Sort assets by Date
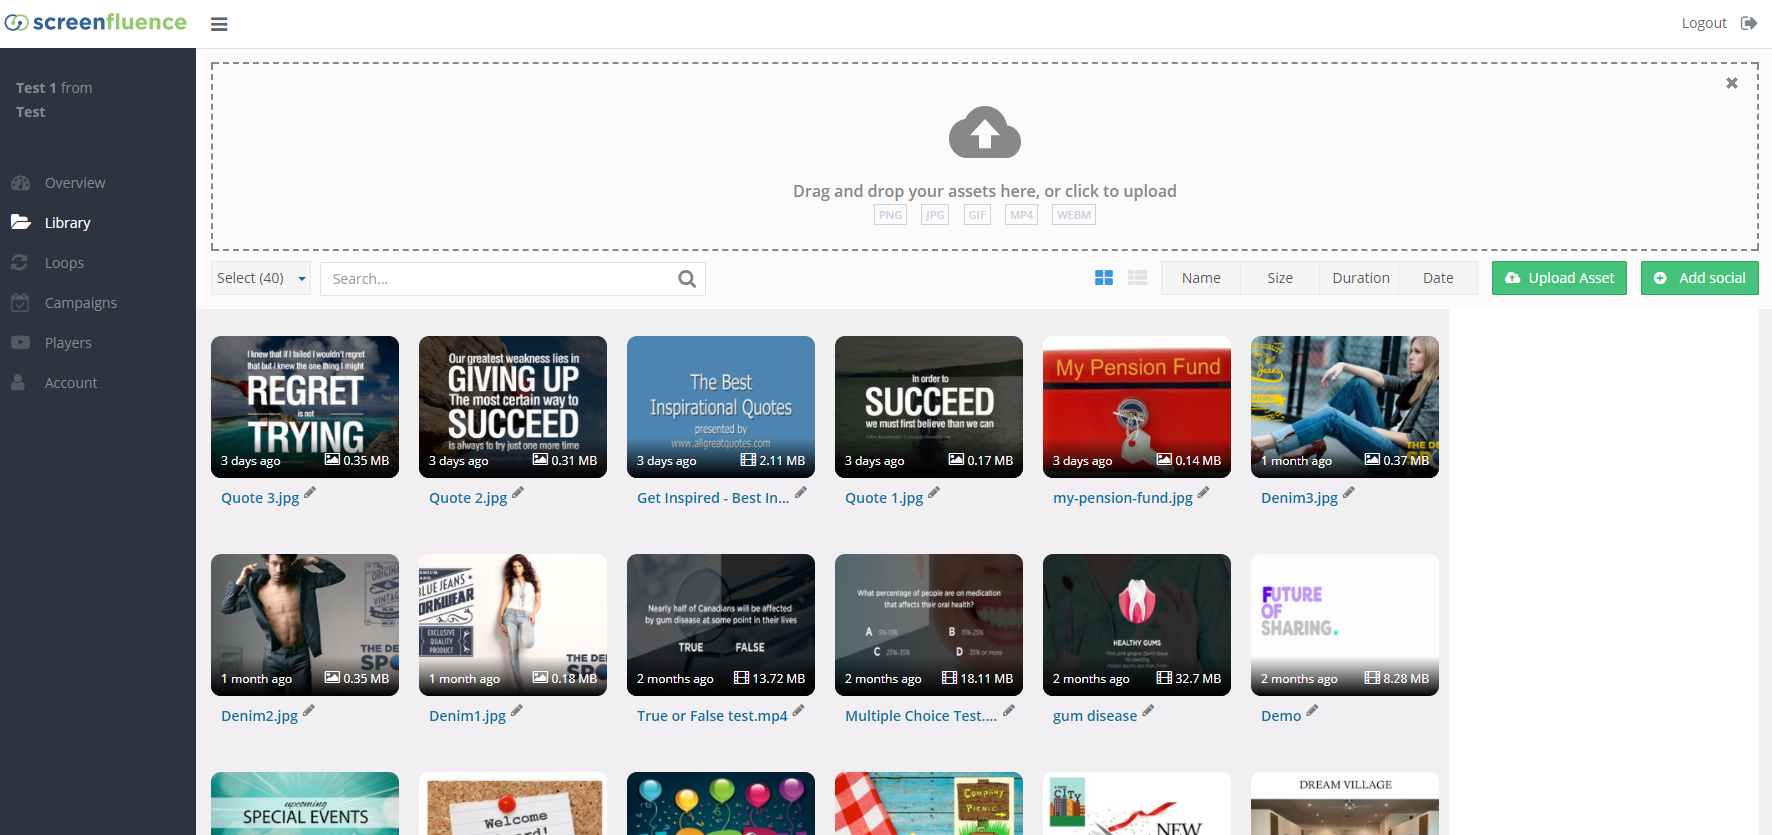Image resolution: width=1772 pixels, height=835 pixels. [x=1438, y=278]
